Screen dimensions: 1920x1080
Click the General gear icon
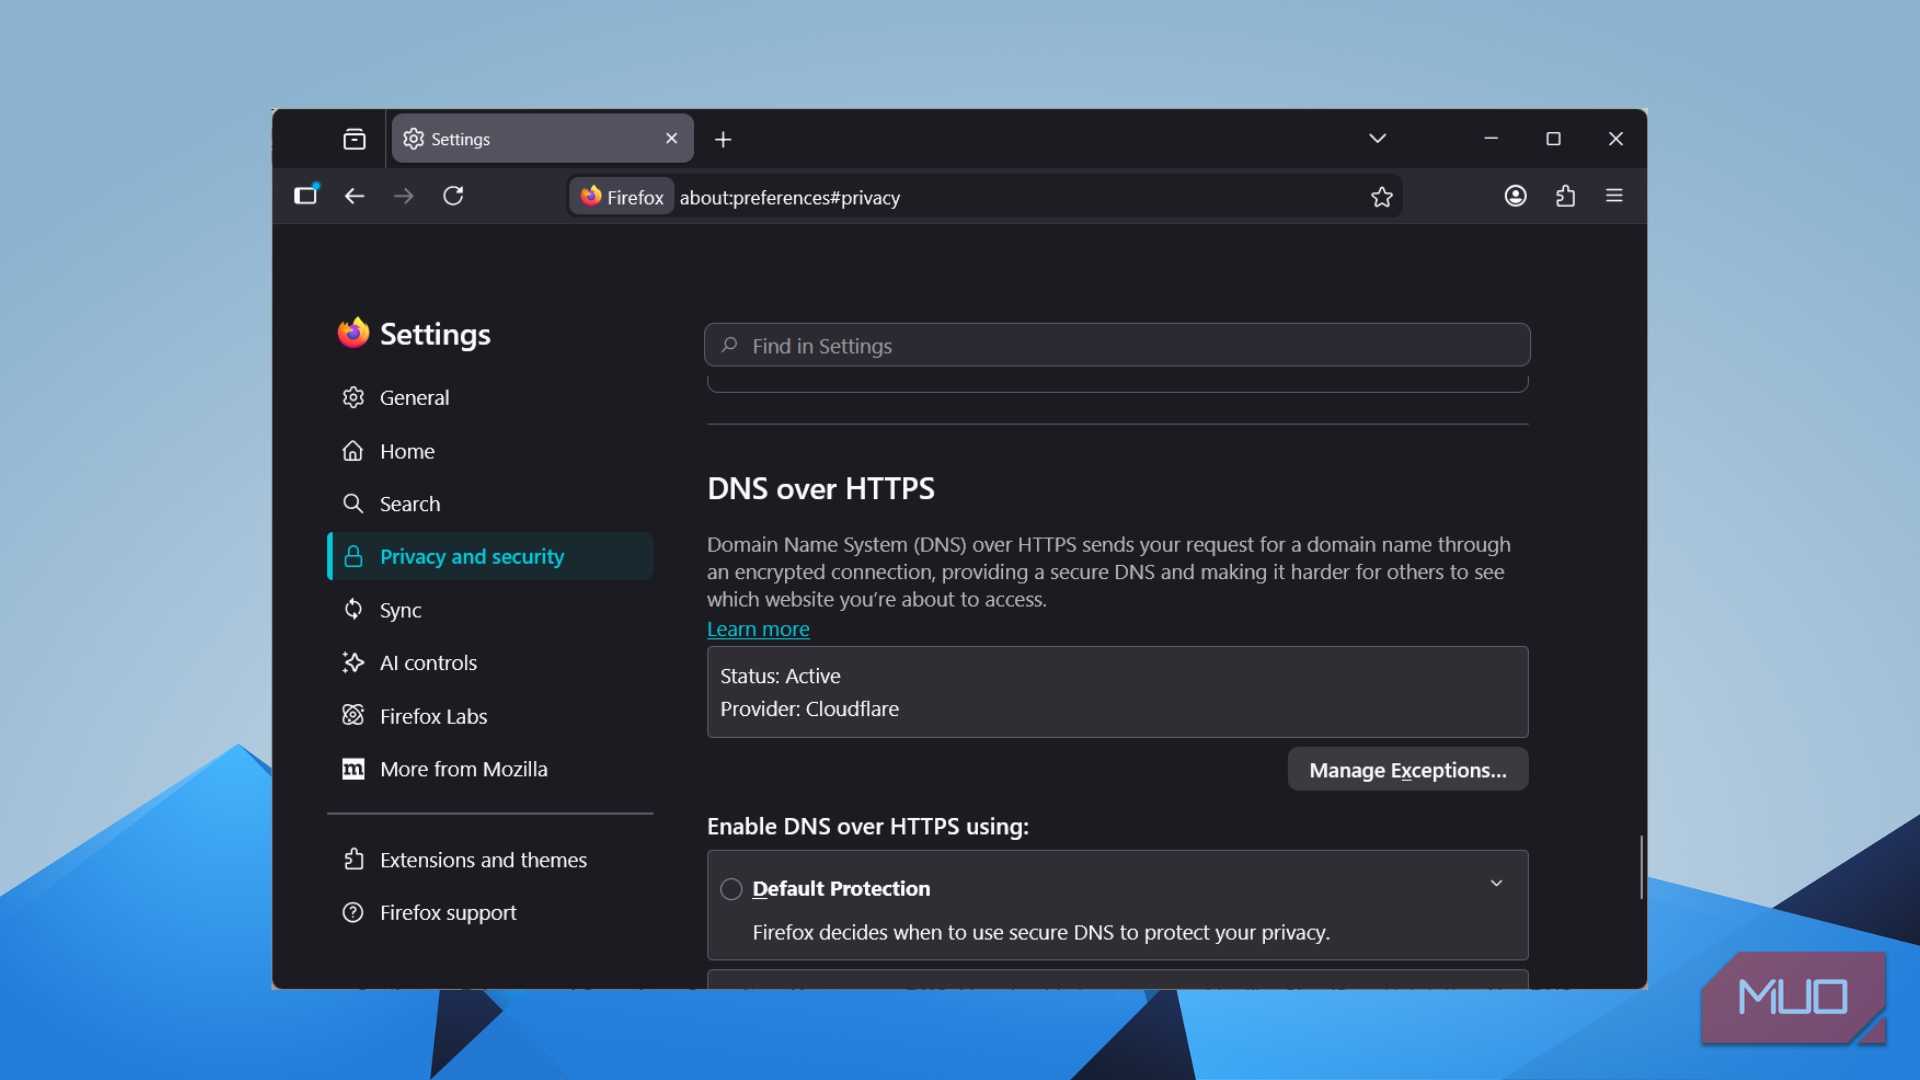coord(353,398)
